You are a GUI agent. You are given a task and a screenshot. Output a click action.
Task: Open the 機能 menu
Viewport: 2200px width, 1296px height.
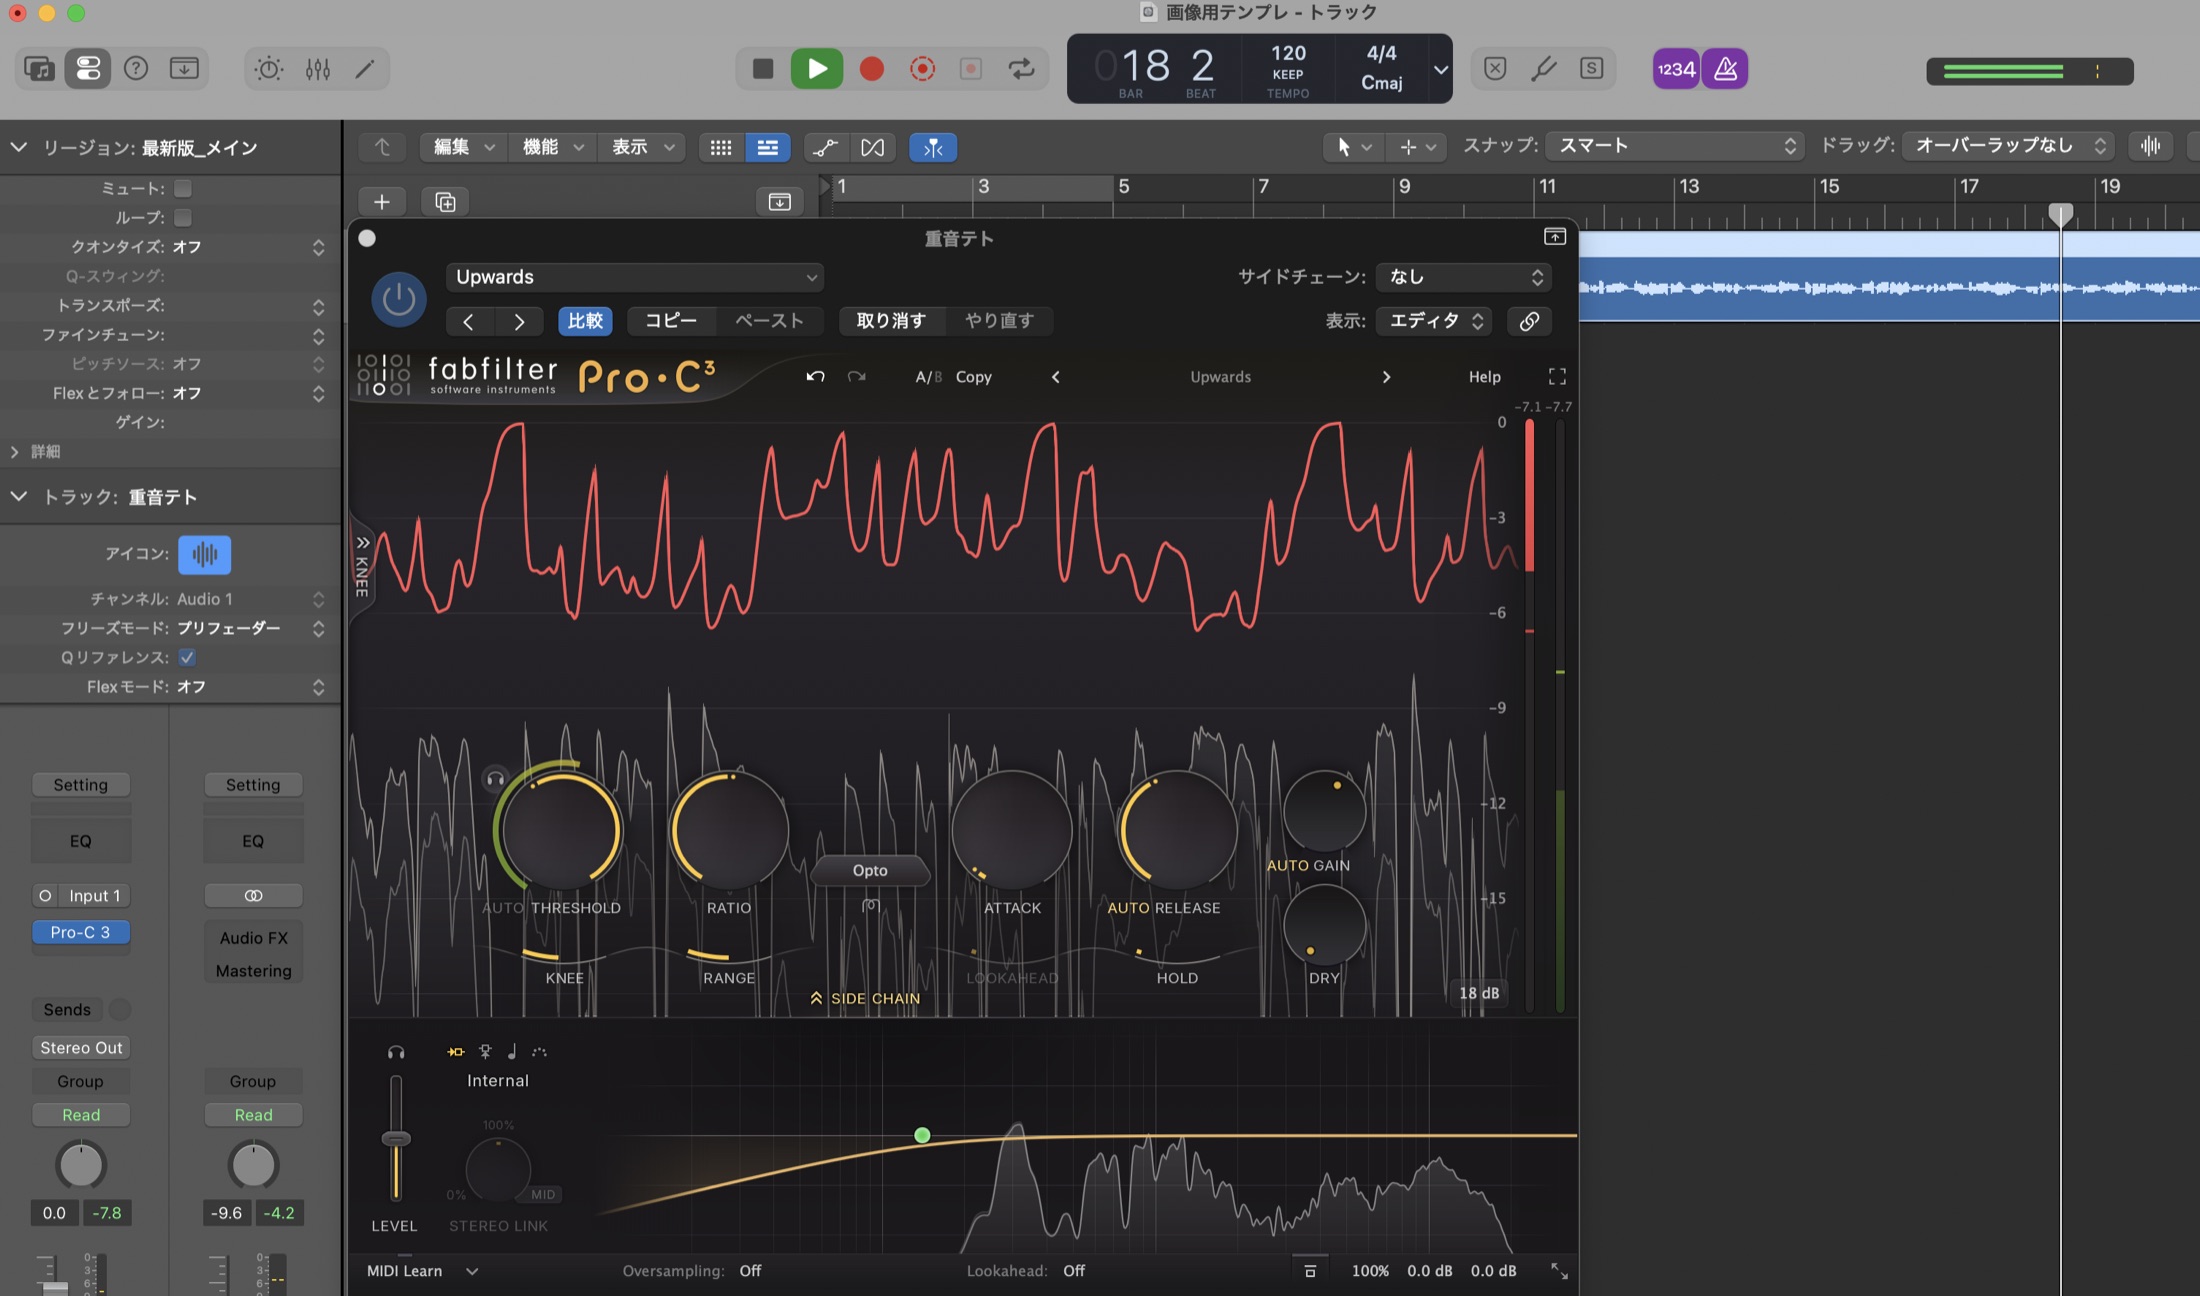552,147
